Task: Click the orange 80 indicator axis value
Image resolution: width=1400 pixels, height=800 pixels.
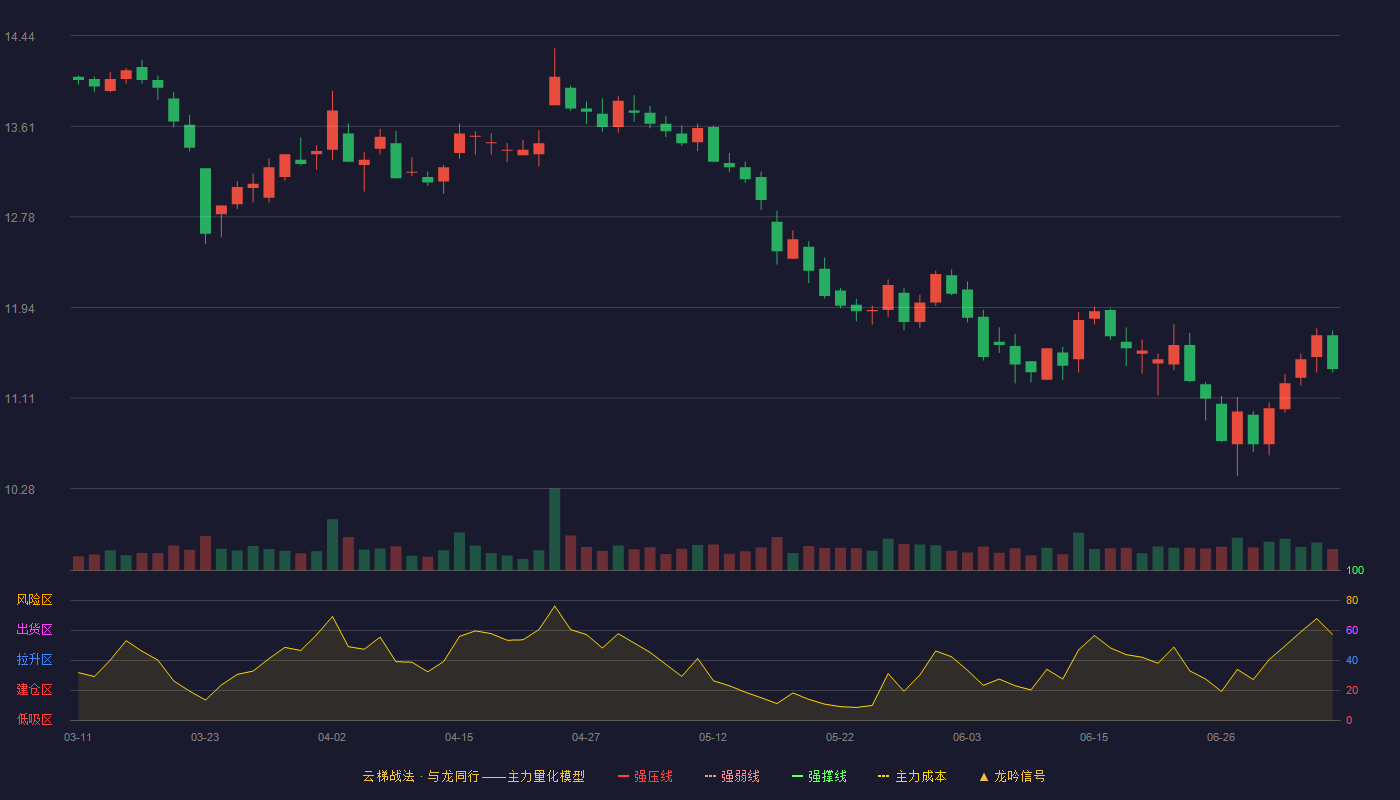Action: (x=1352, y=600)
